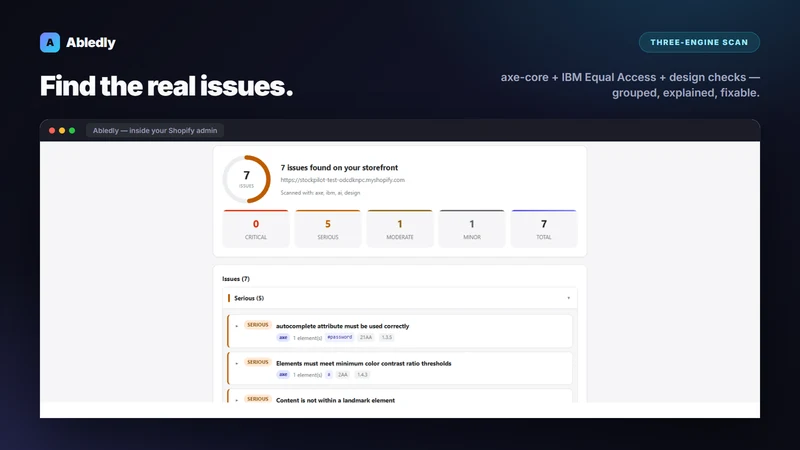Collapse the Serious (5) group arrow
Screen dimensions: 800x450
(568, 298)
